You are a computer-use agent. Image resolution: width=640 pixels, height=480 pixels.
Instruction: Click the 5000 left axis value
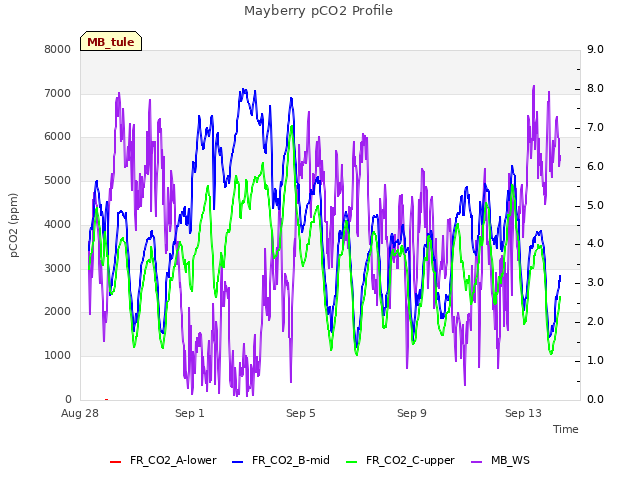[58, 180]
